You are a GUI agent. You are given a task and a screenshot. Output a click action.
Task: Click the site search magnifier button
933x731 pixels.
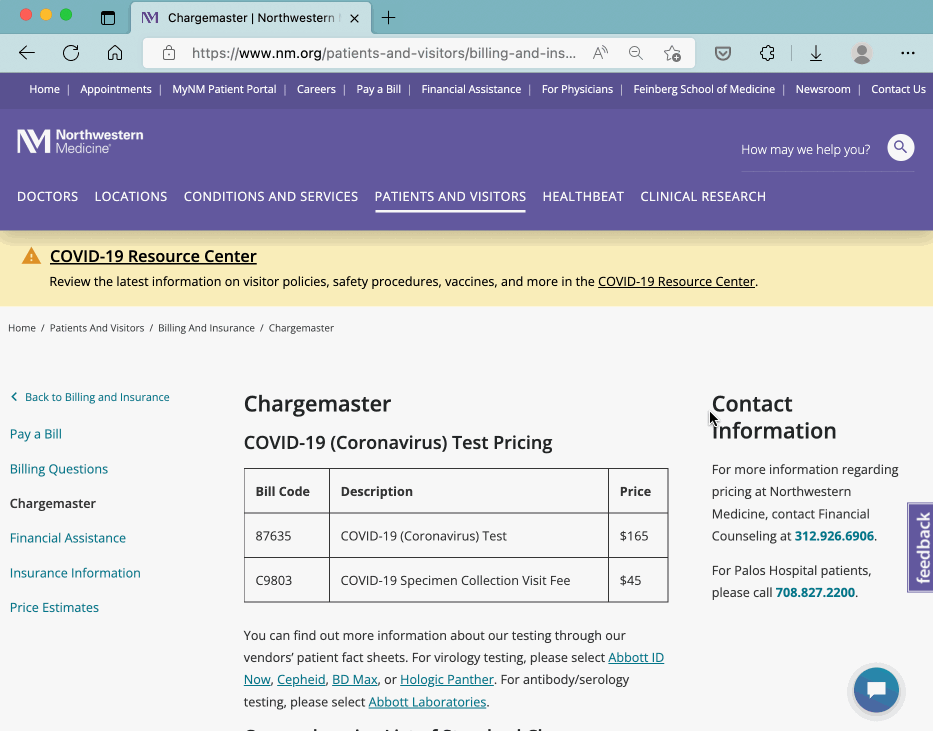click(900, 147)
